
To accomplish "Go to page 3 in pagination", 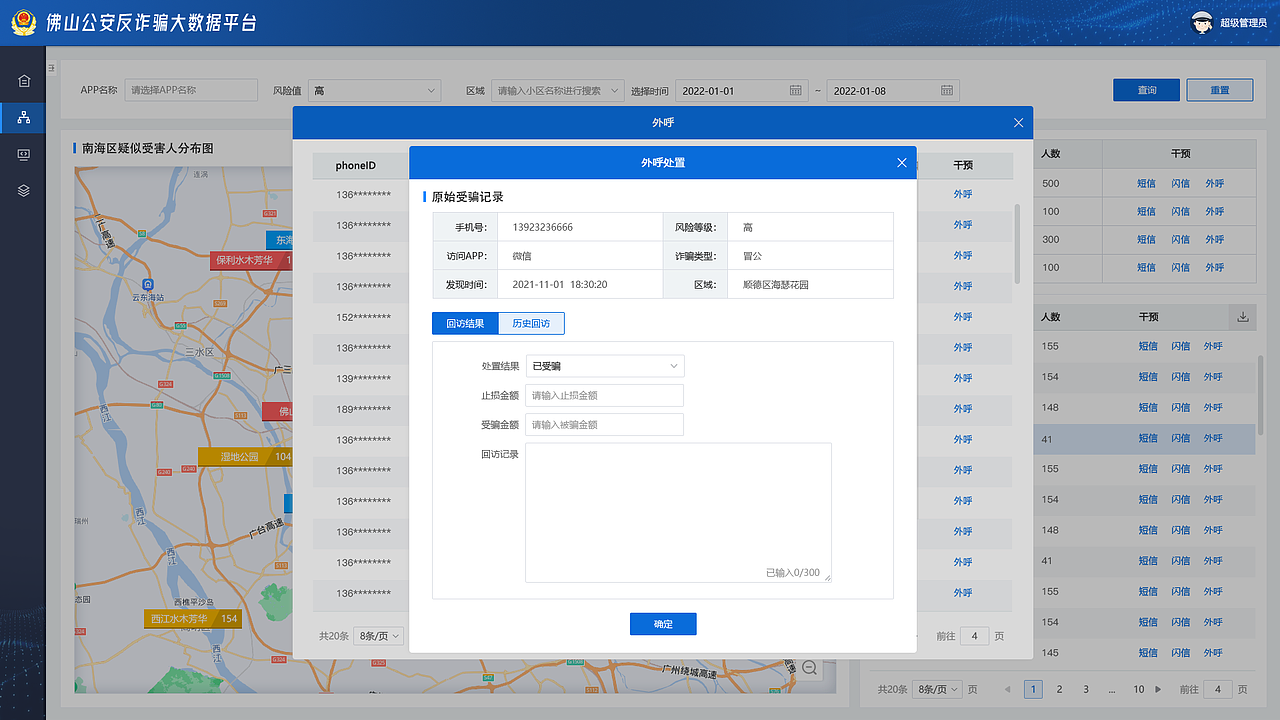I will (x=1086, y=689).
